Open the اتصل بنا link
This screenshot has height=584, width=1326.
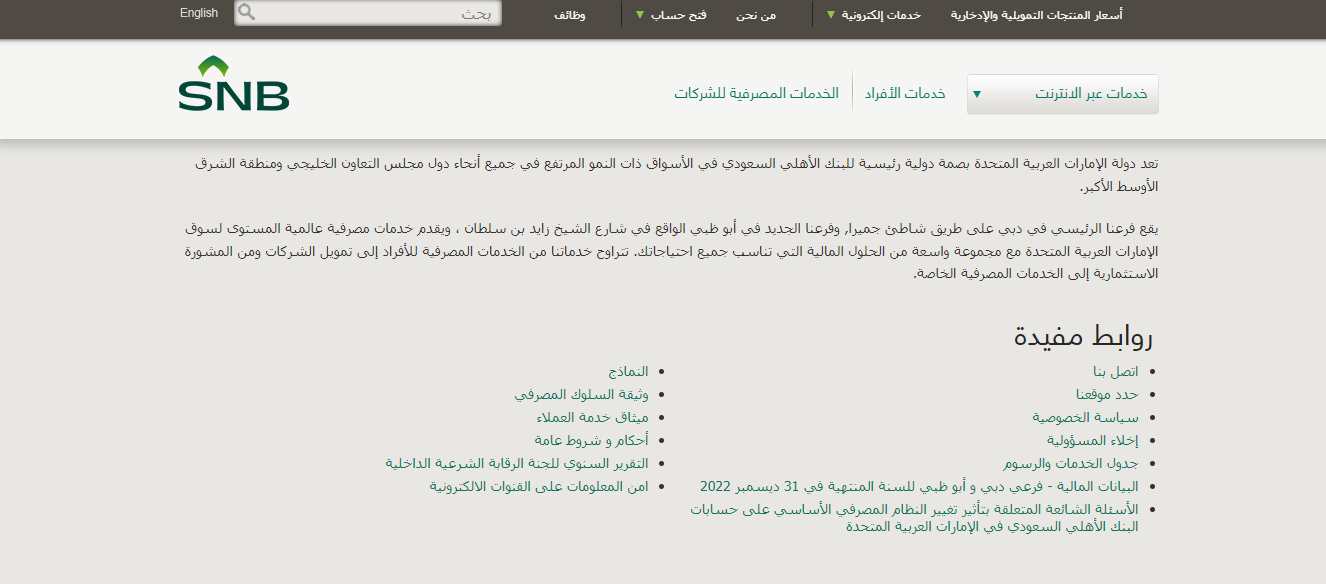[x=1116, y=372]
